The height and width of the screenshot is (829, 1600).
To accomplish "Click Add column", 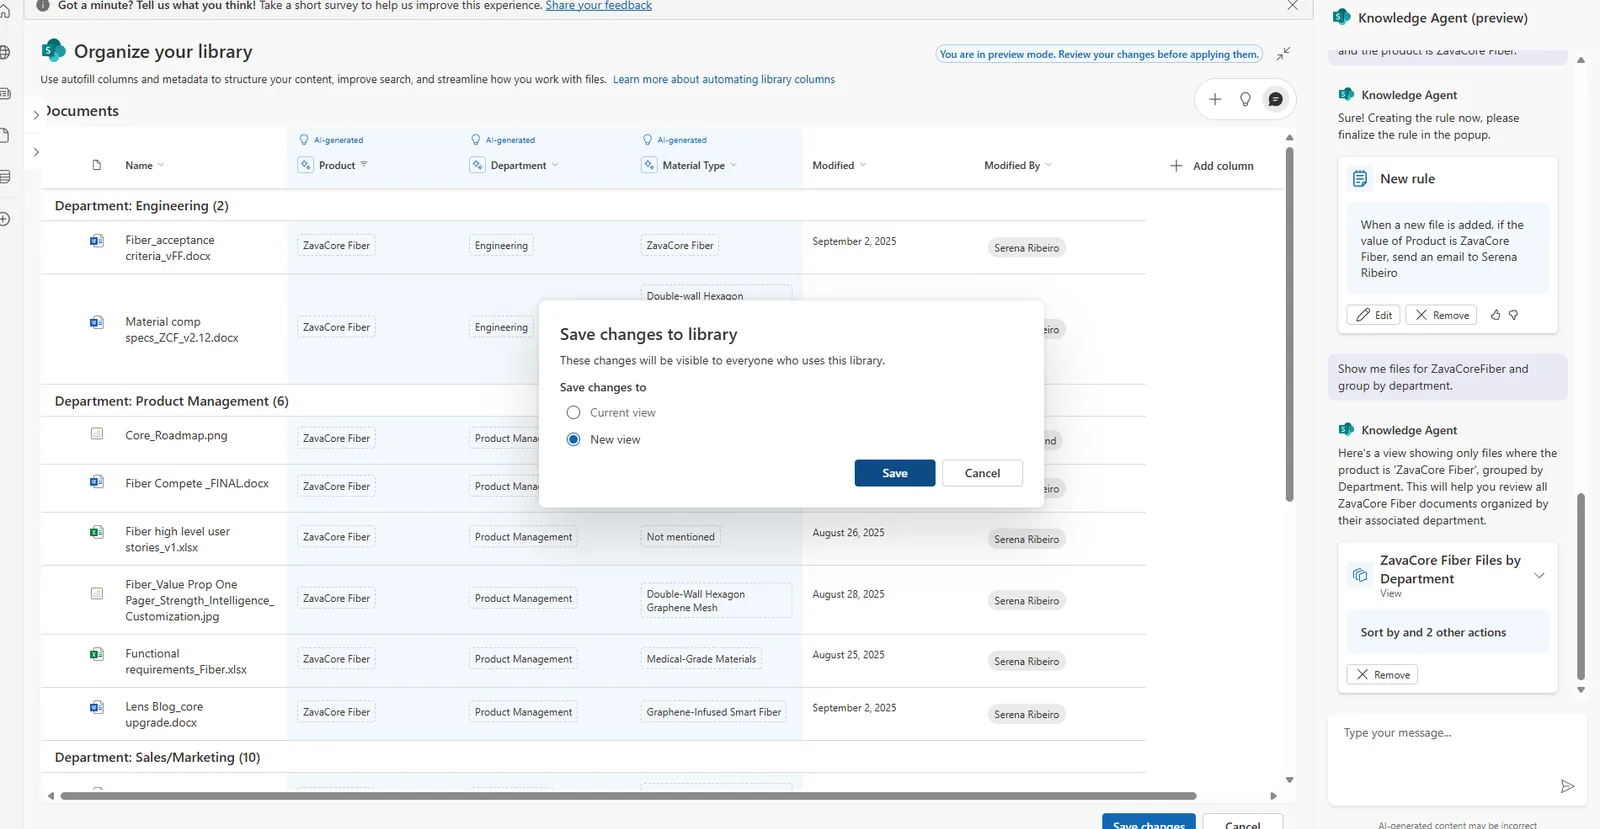I will click(x=1212, y=166).
